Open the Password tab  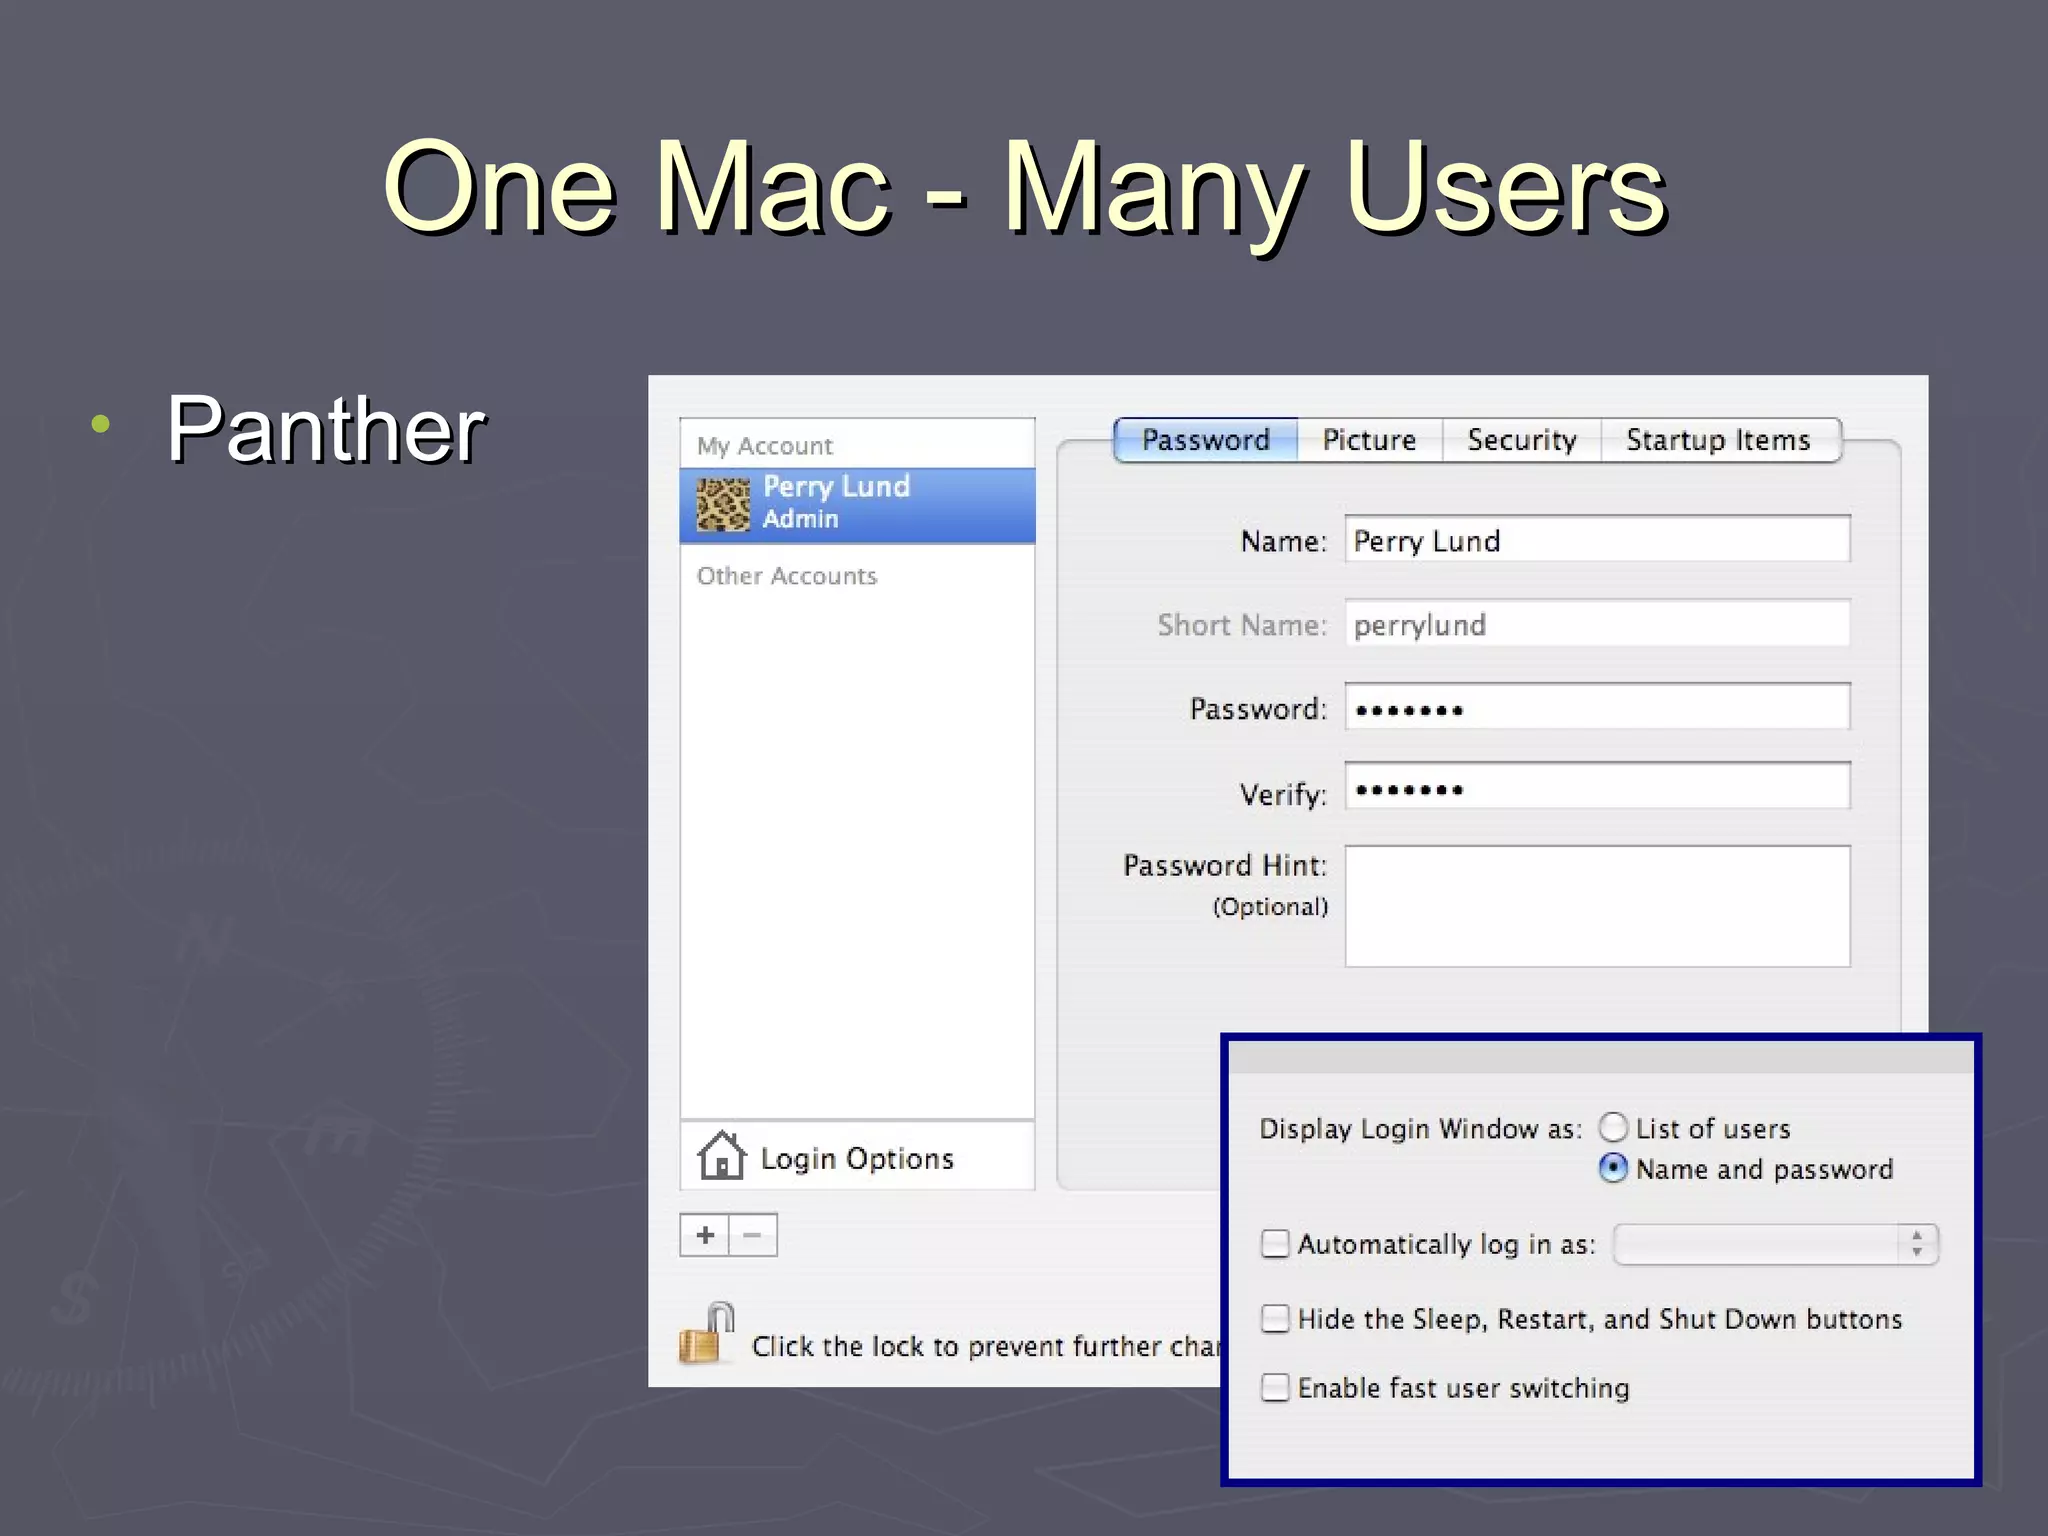click(x=1206, y=440)
